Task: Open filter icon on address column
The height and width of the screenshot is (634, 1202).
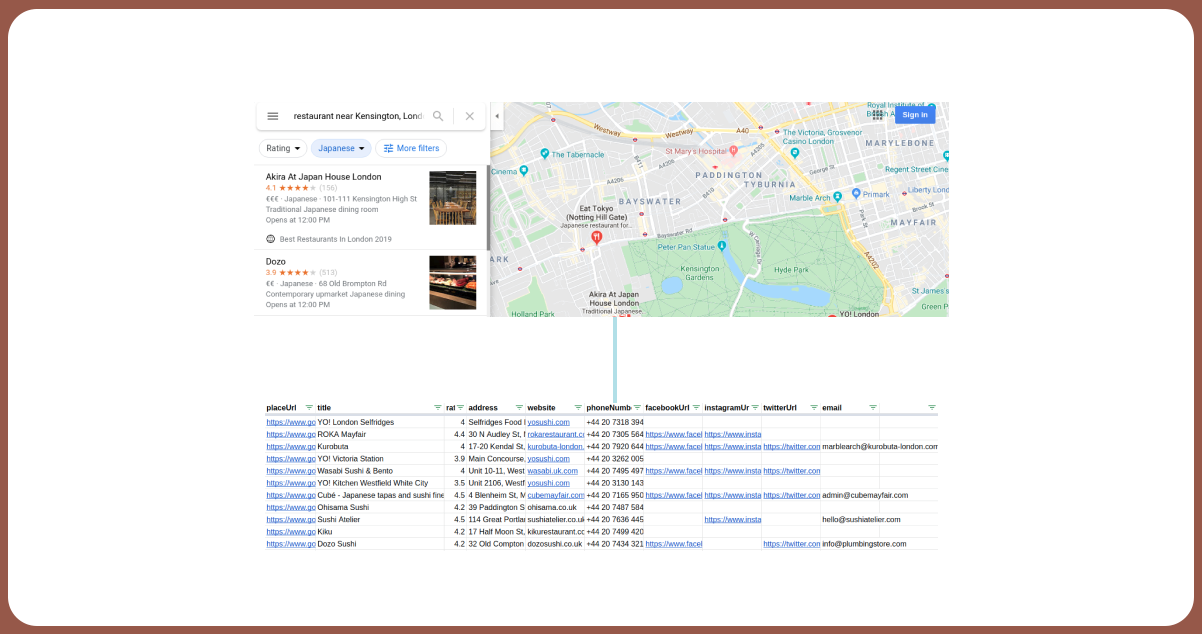Action: [518, 408]
